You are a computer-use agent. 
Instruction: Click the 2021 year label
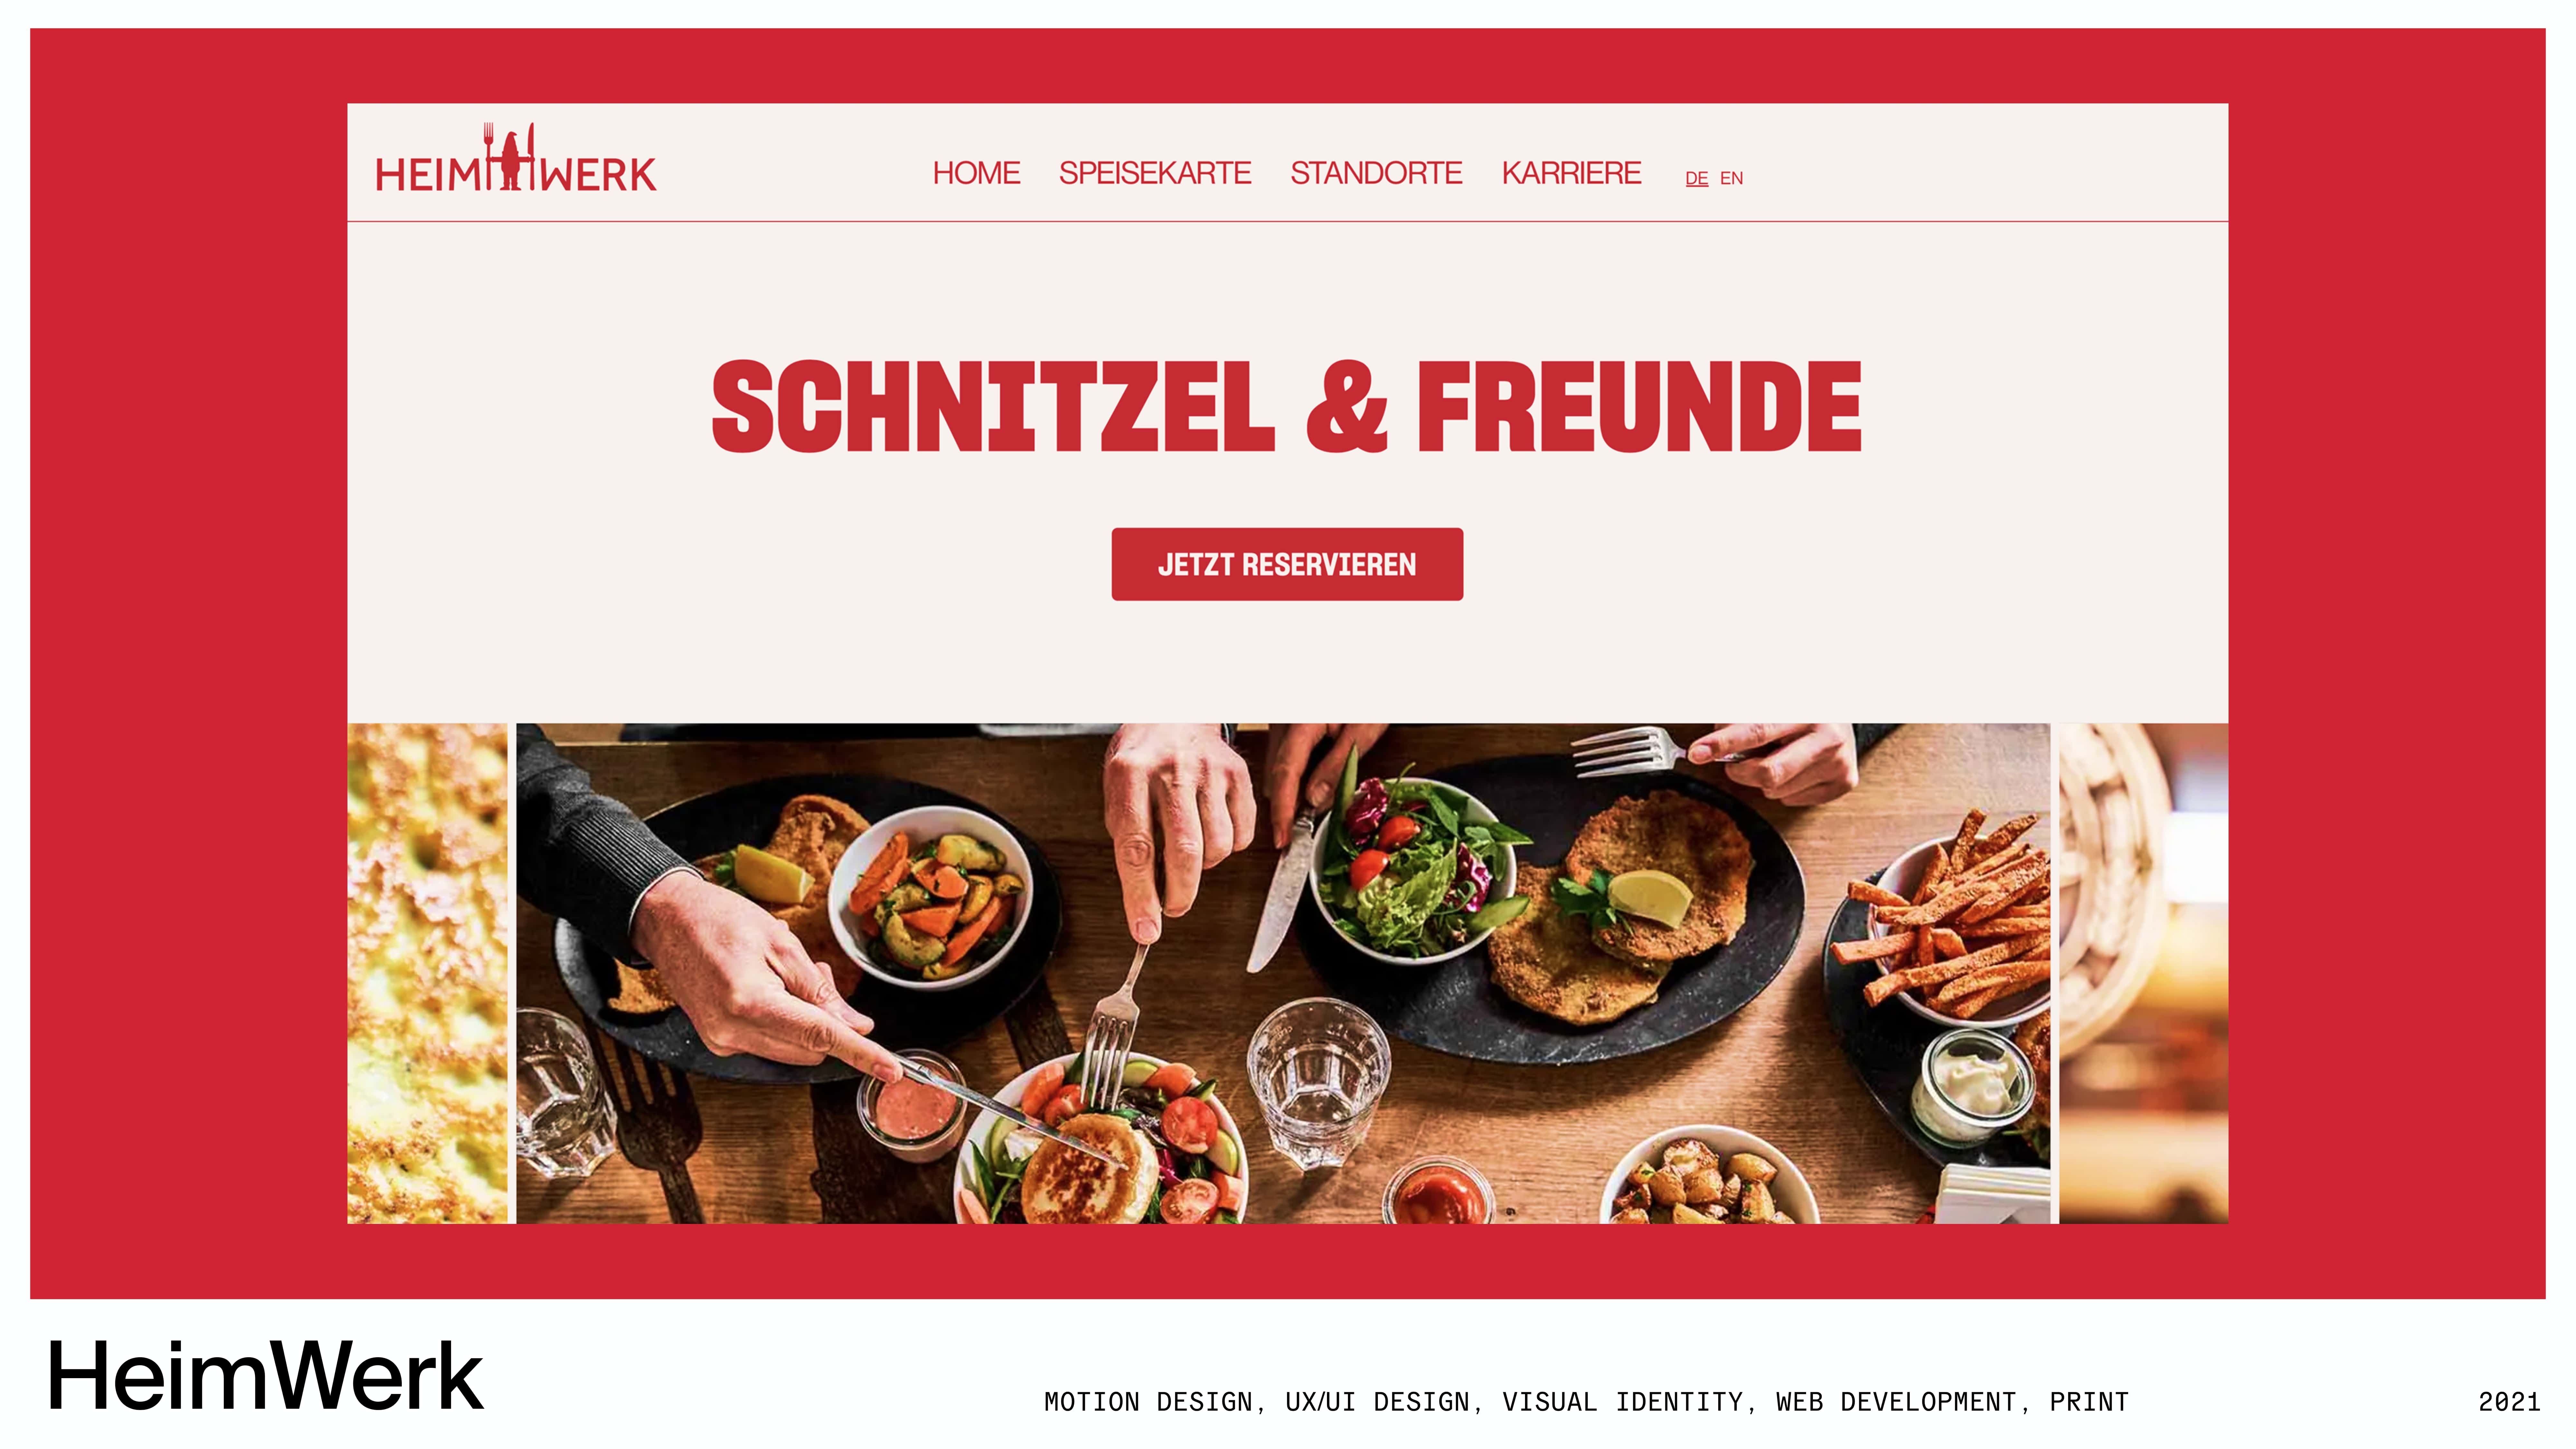coord(2509,1402)
